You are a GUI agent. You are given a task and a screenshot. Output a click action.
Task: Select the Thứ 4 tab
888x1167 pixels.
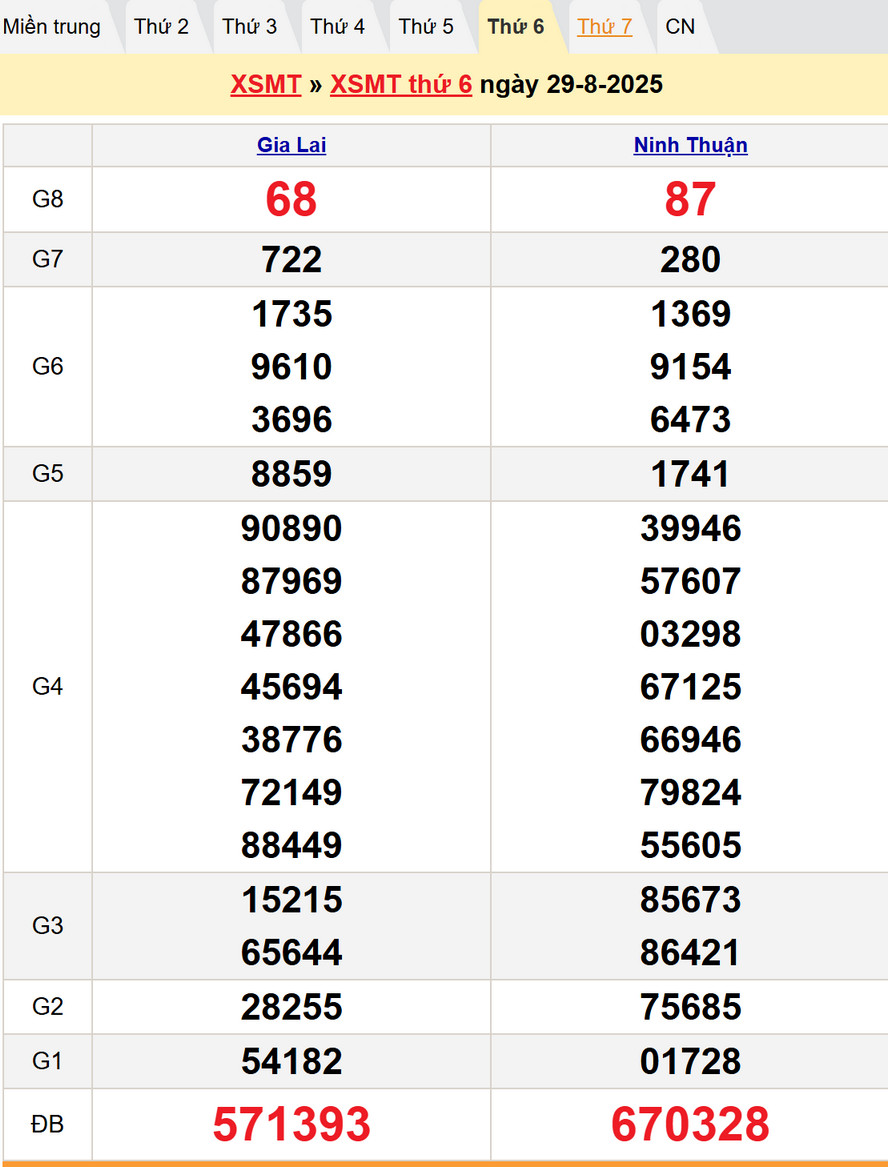point(337,27)
